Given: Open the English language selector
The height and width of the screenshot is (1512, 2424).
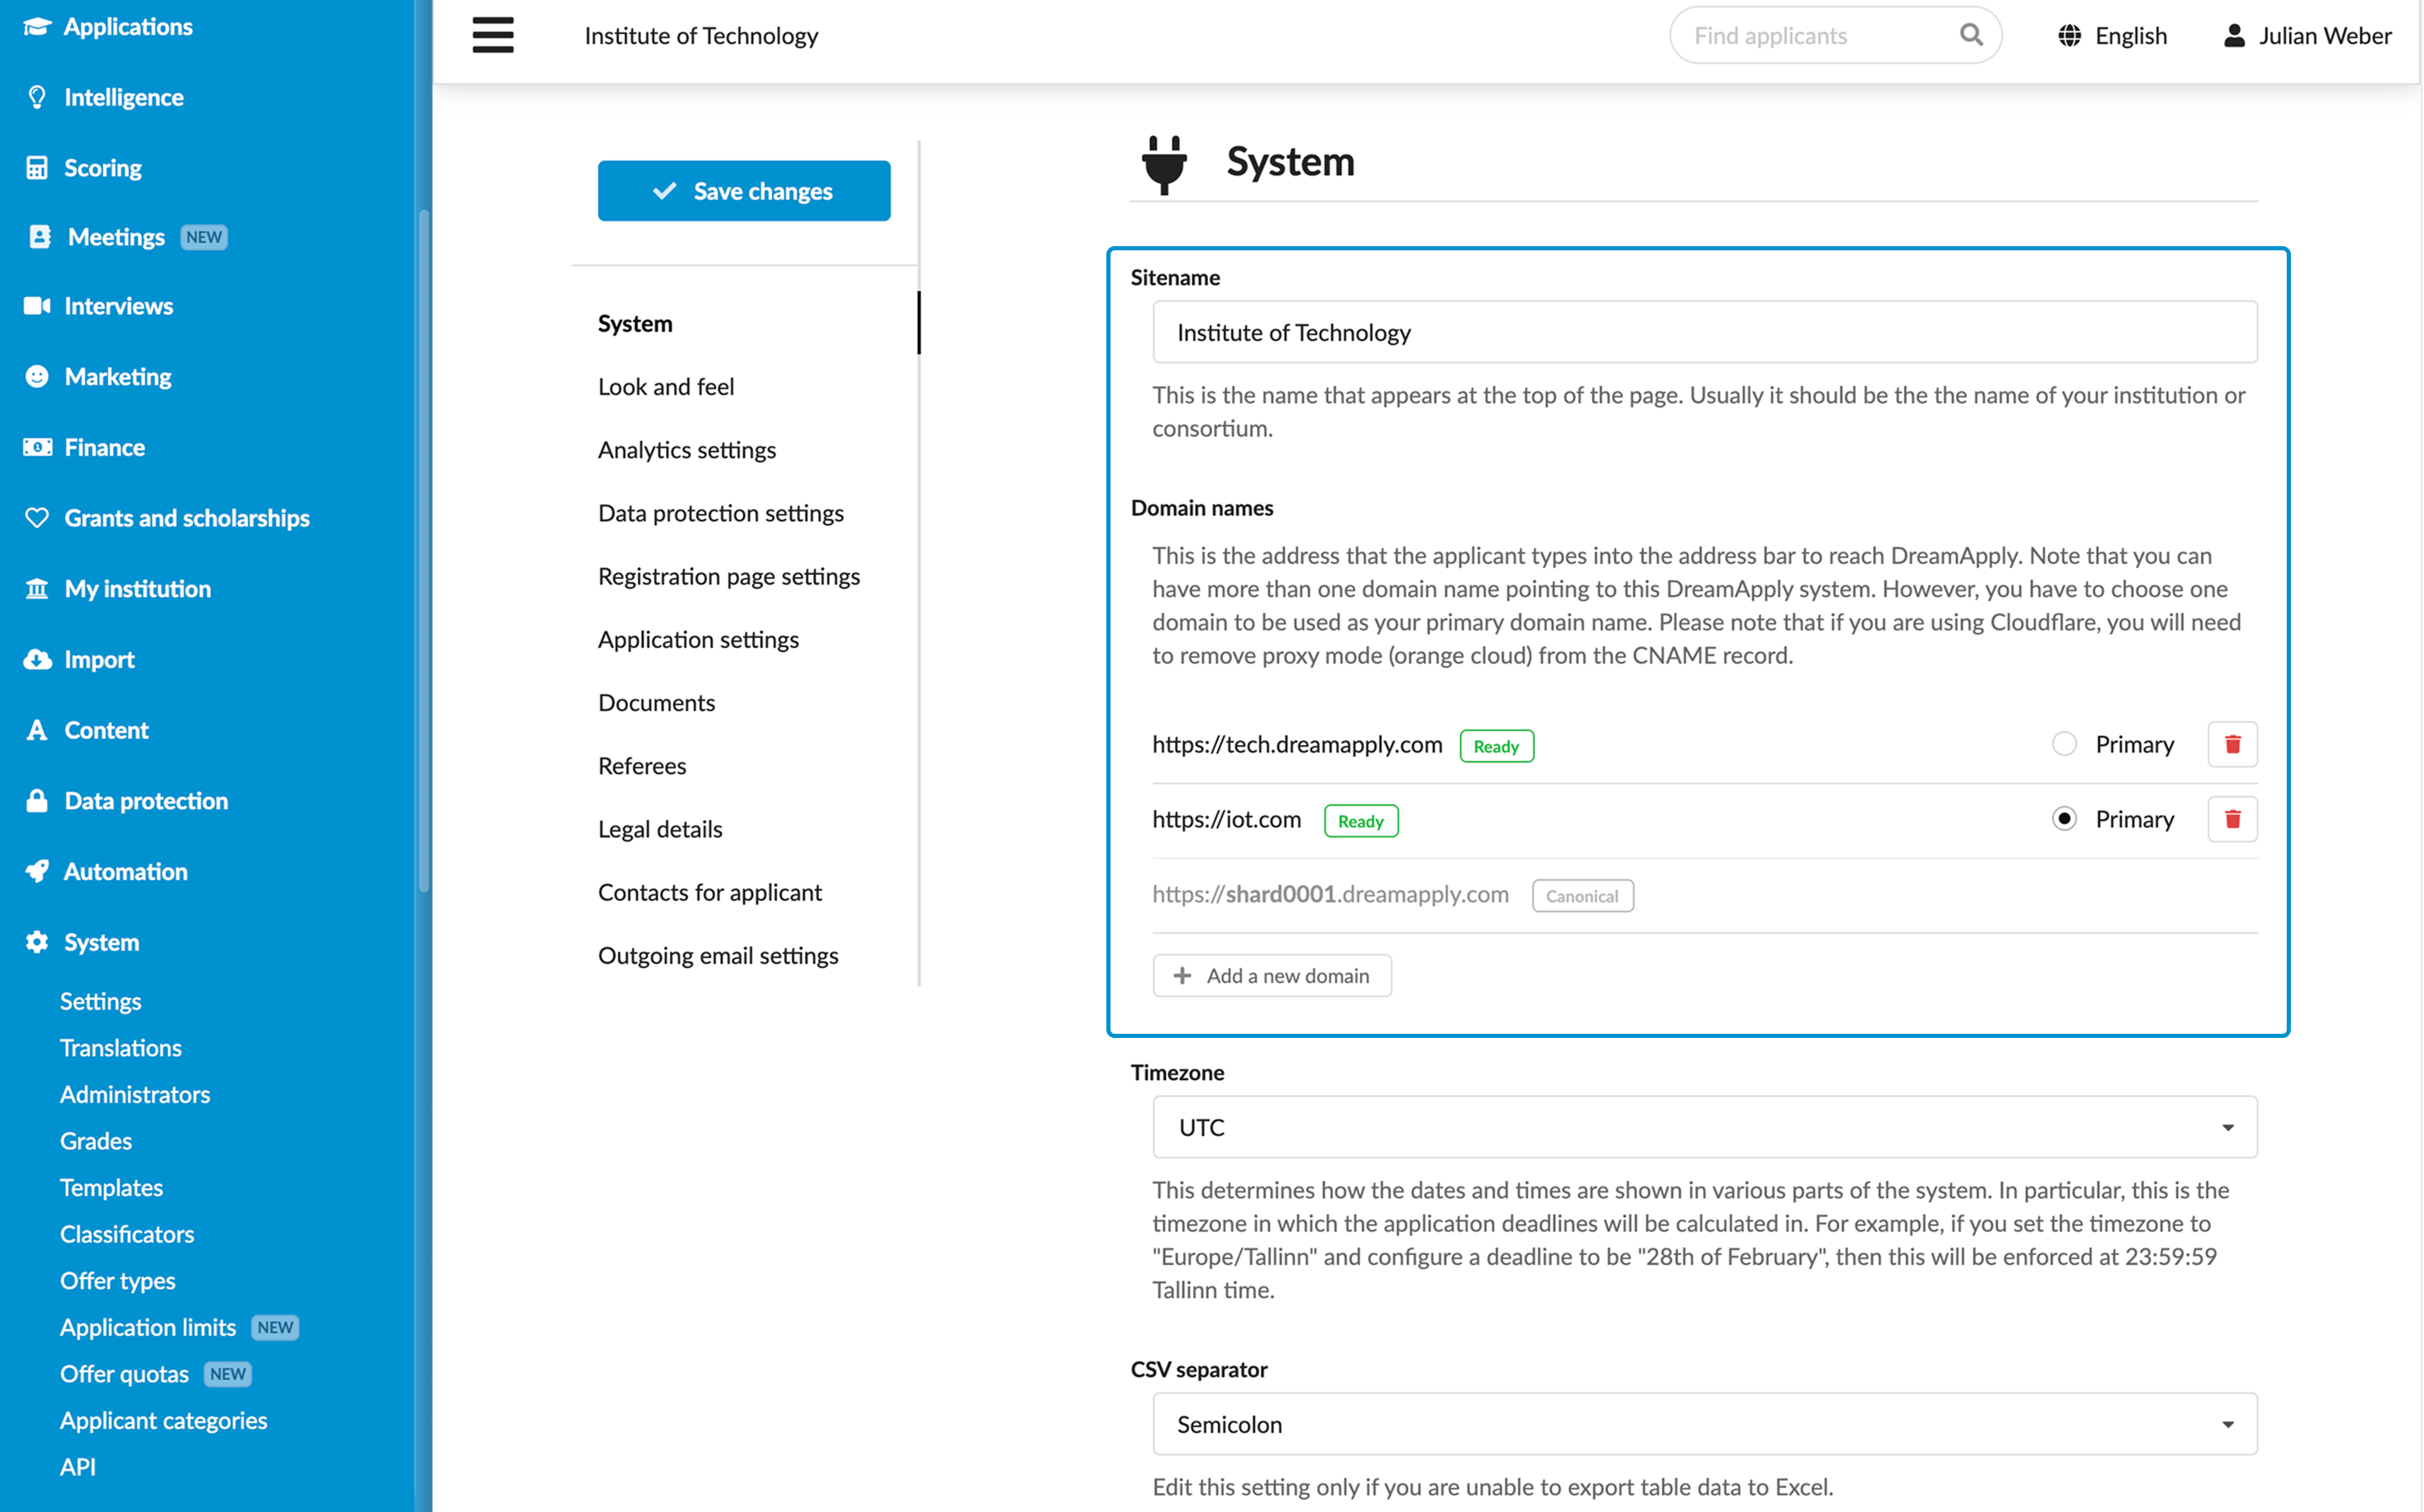Looking at the screenshot, I should 2112,36.
